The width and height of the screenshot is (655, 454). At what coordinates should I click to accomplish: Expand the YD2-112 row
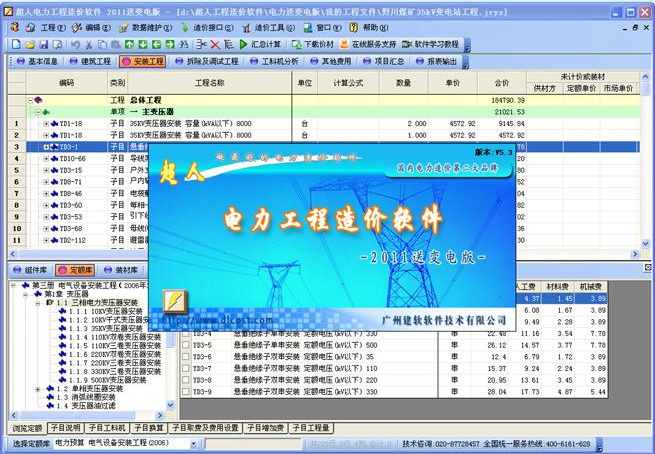pos(46,241)
